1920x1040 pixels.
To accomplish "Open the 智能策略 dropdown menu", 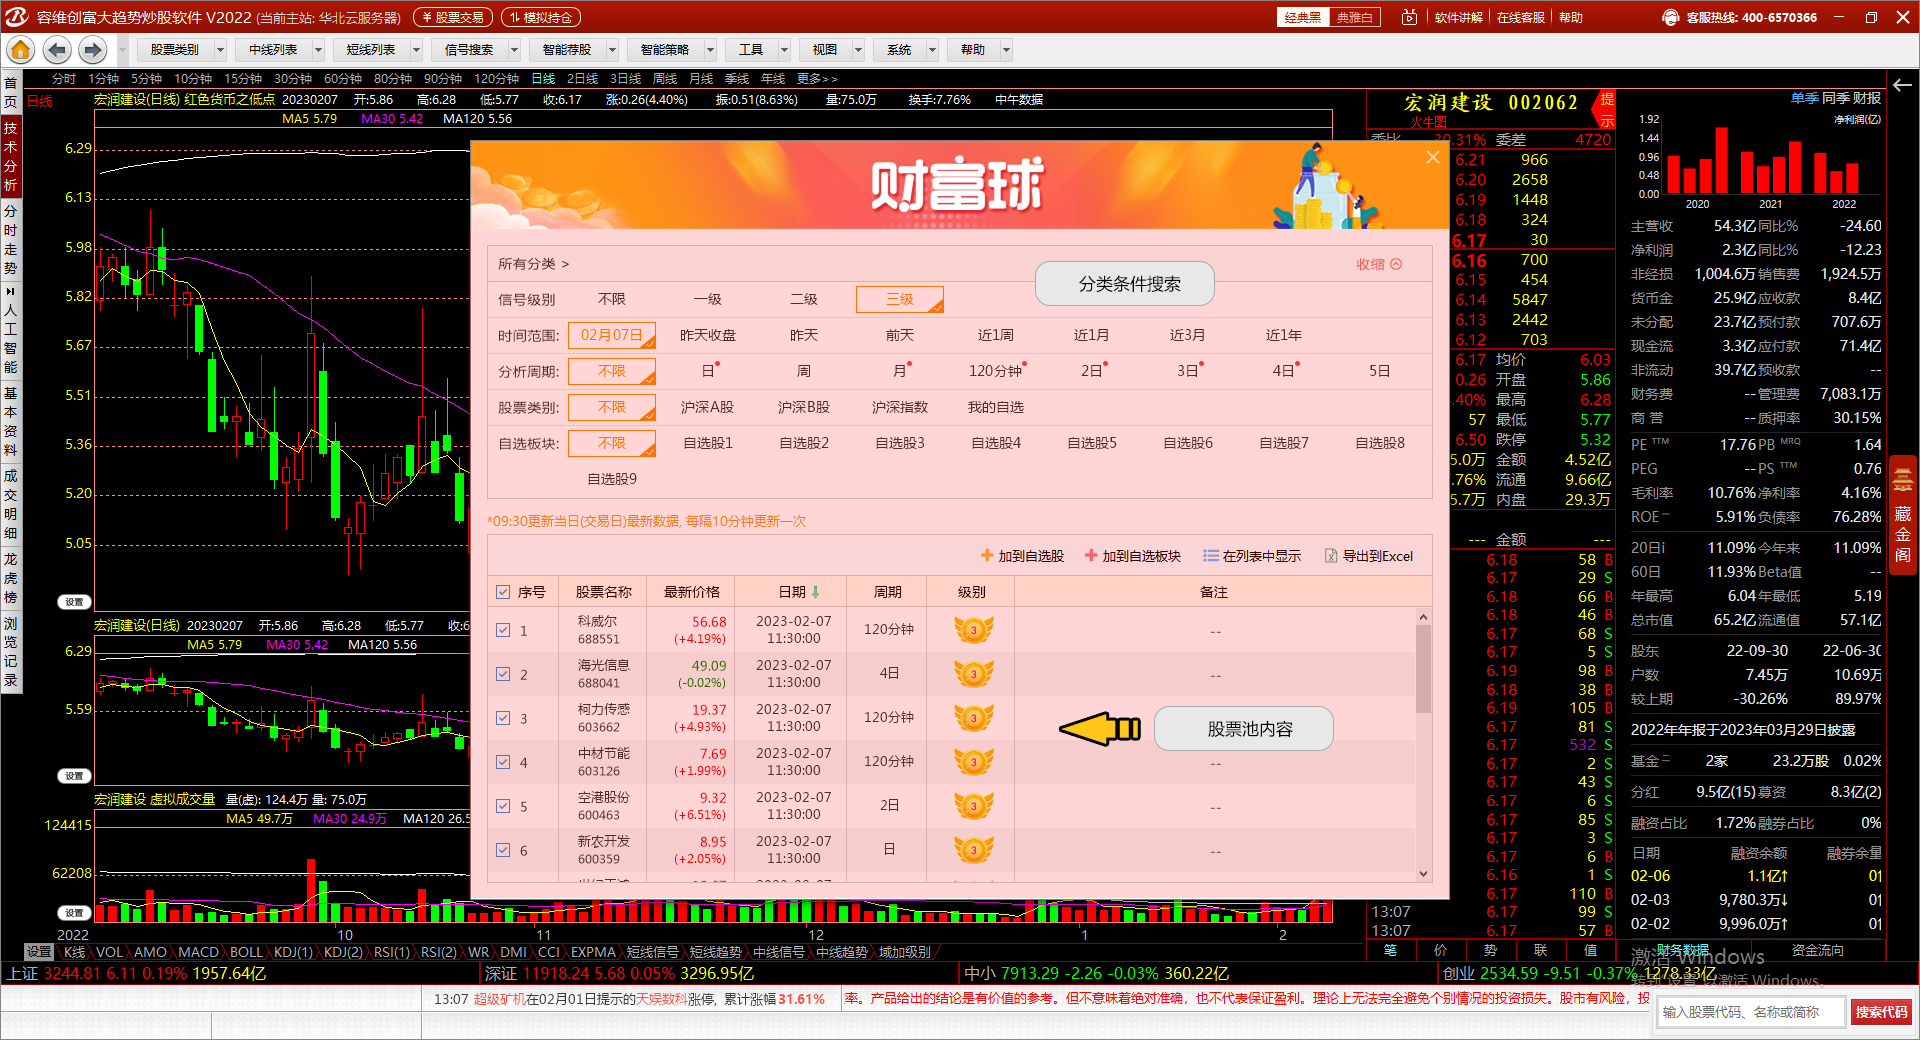I will [673, 49].
